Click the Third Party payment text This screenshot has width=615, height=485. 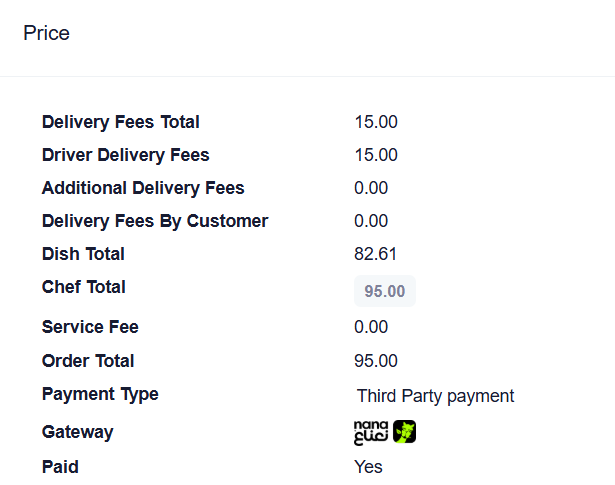(435, 396)
